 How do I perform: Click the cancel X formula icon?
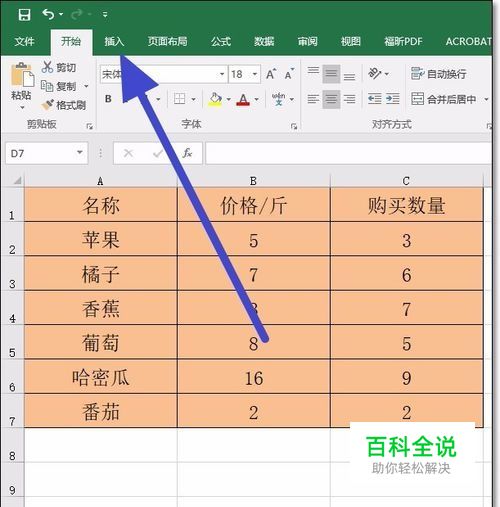(128, 153)
